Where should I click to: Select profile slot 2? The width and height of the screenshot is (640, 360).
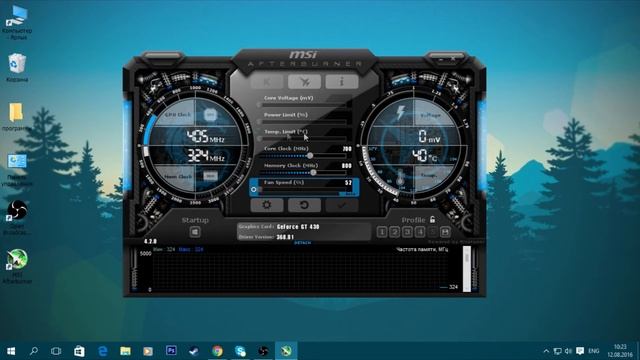click(x=395, y=232)
